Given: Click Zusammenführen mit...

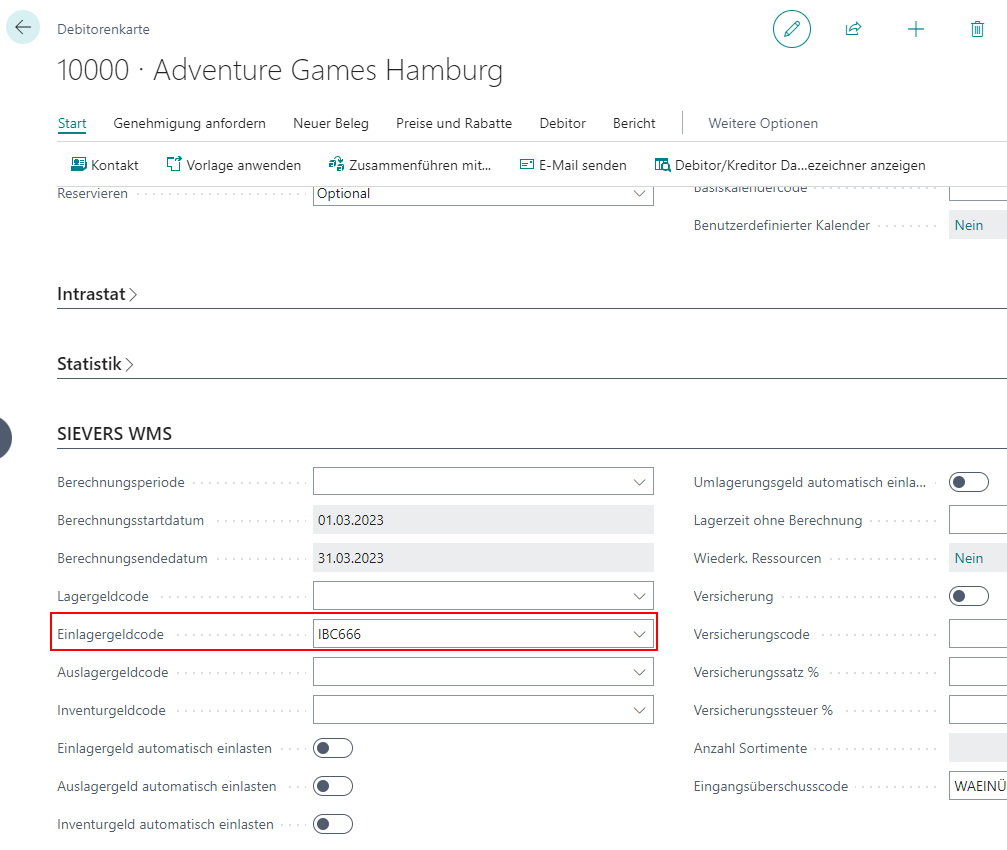Looking at the screenshot, I should click(x=410, y=165).
